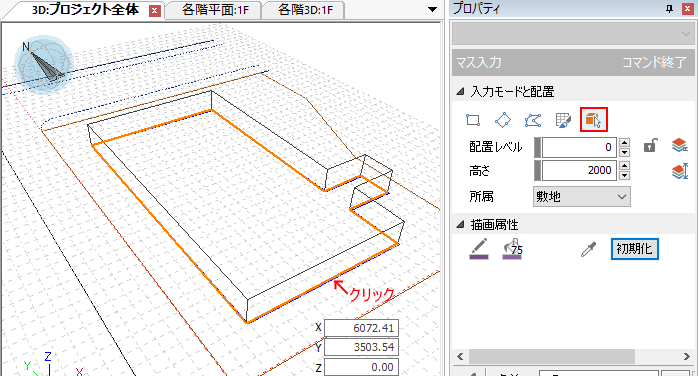Increase 高さ with up spinner

[x=625, y=166]
